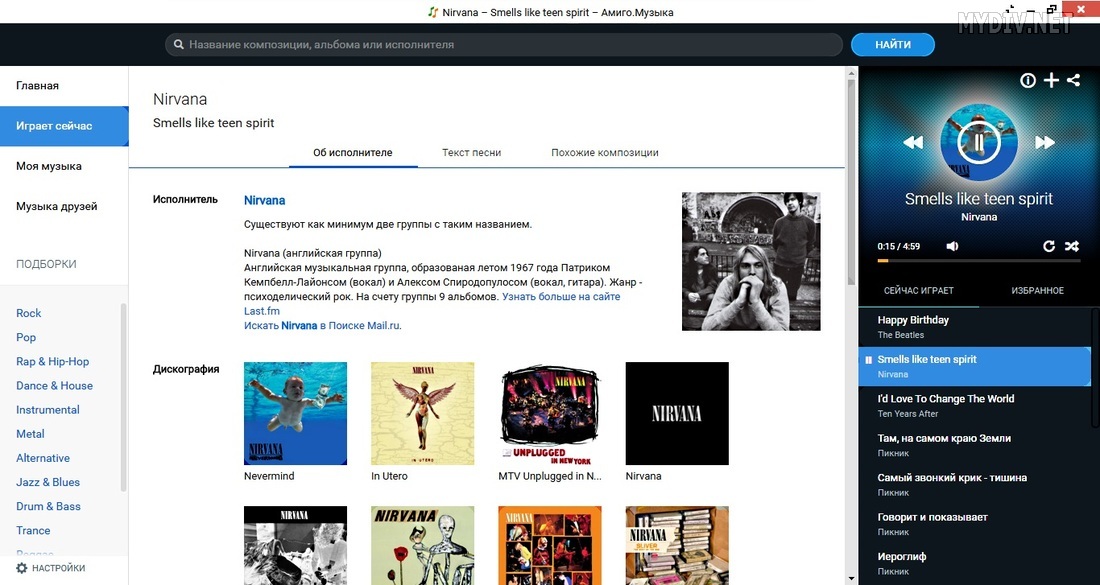Image resolution: width=1100 pixels, height=585 pixels.
Task: Pause the playing song
Action: [979, 142]
